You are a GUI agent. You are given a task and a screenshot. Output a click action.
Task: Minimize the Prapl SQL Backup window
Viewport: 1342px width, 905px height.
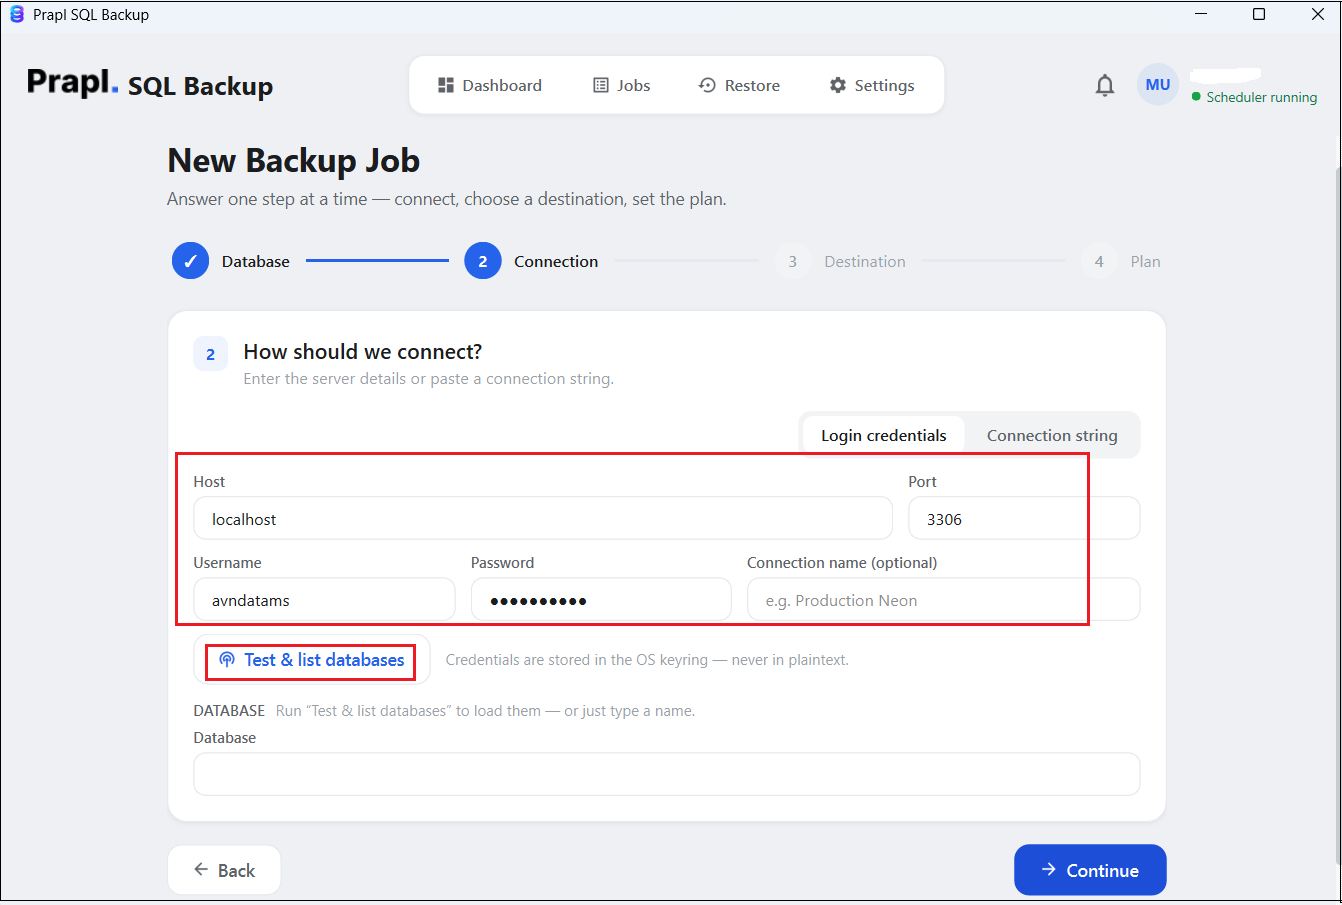(x=1200, y=14)
